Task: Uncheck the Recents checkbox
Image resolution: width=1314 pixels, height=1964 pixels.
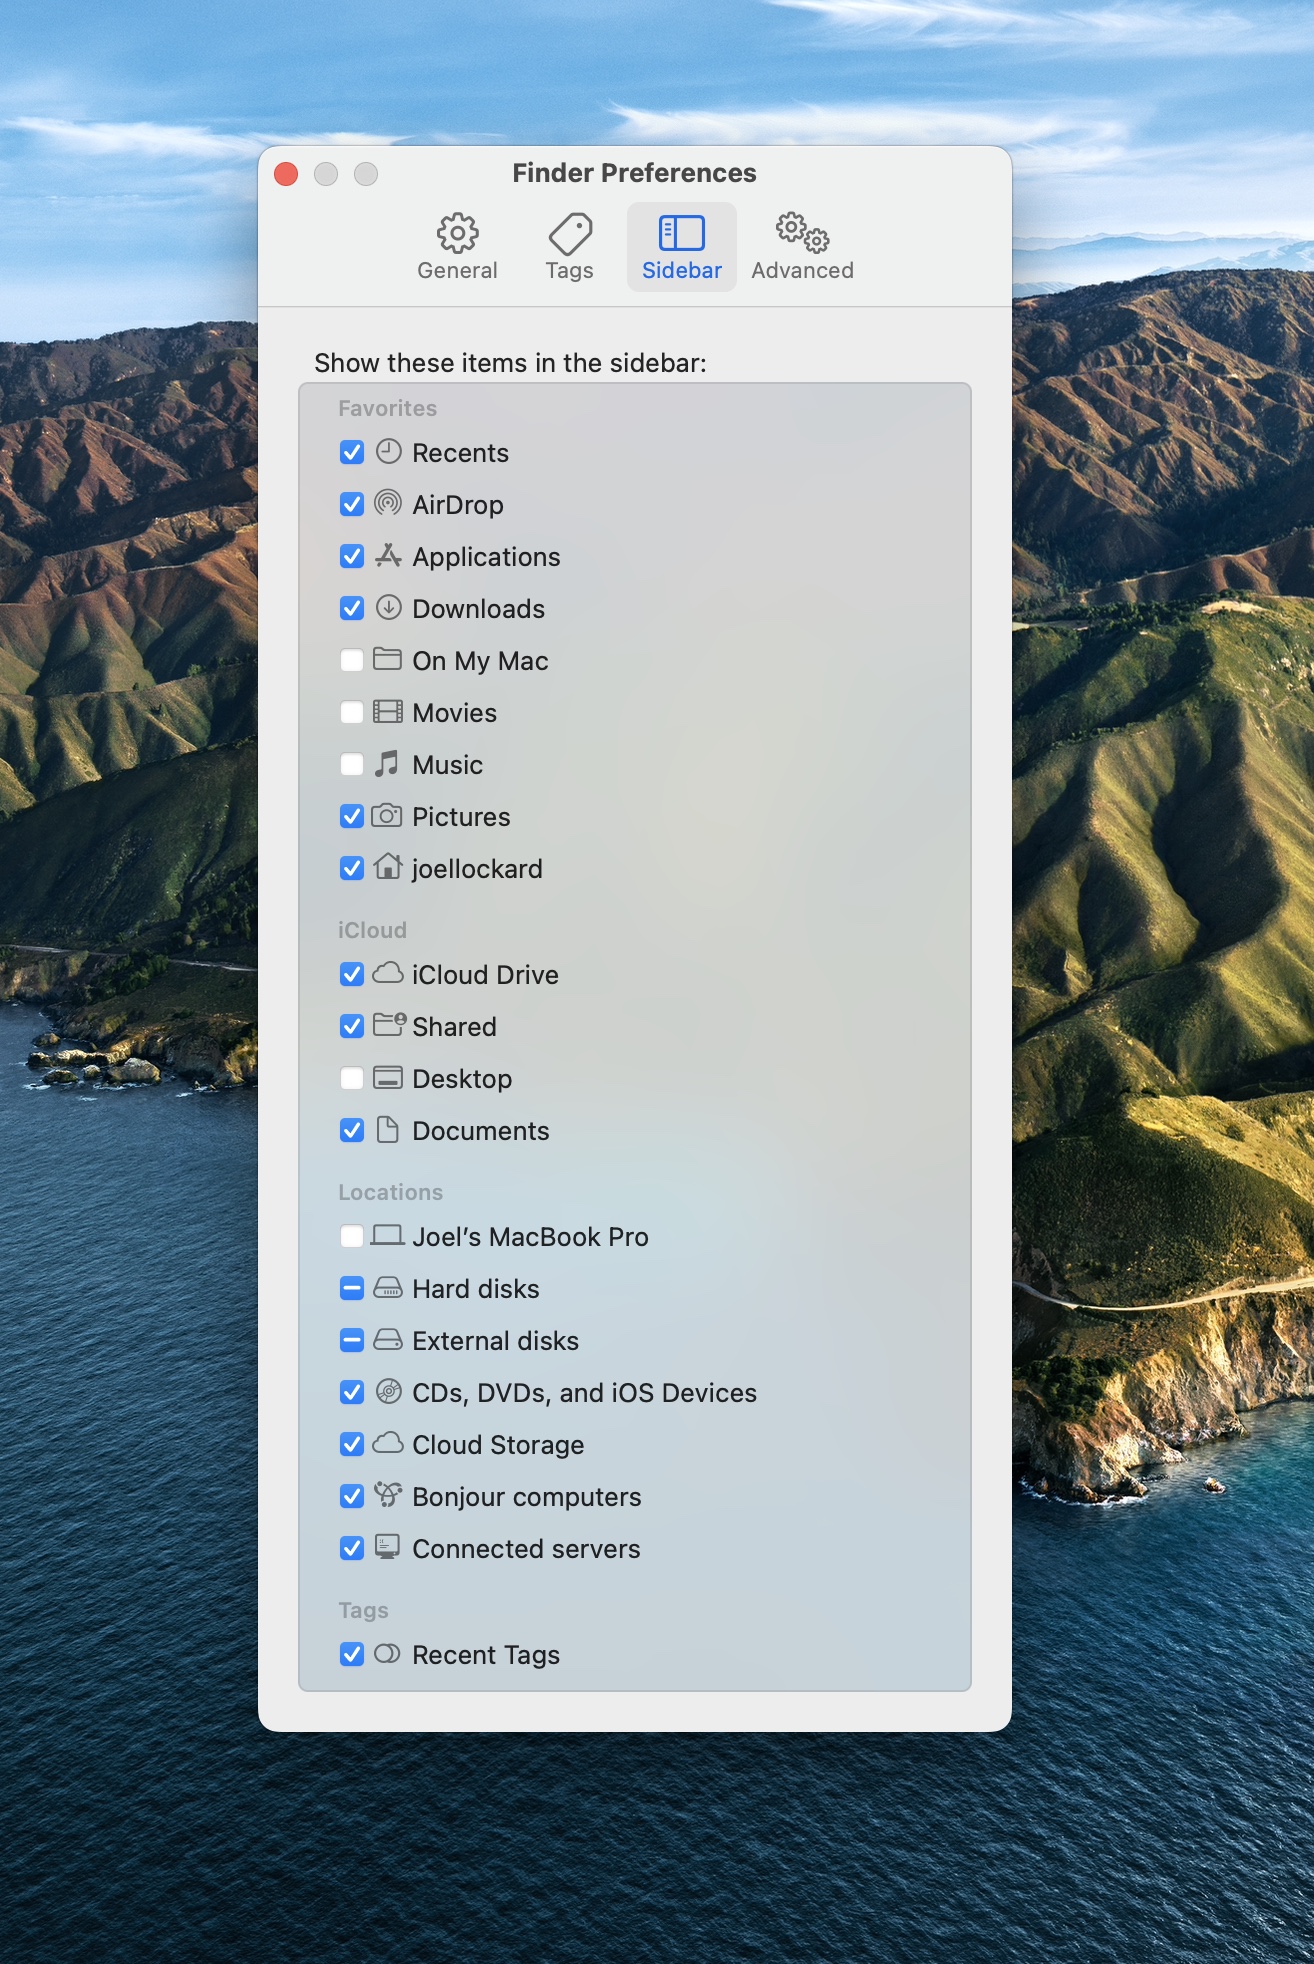Action: click(x=352, y=452)
